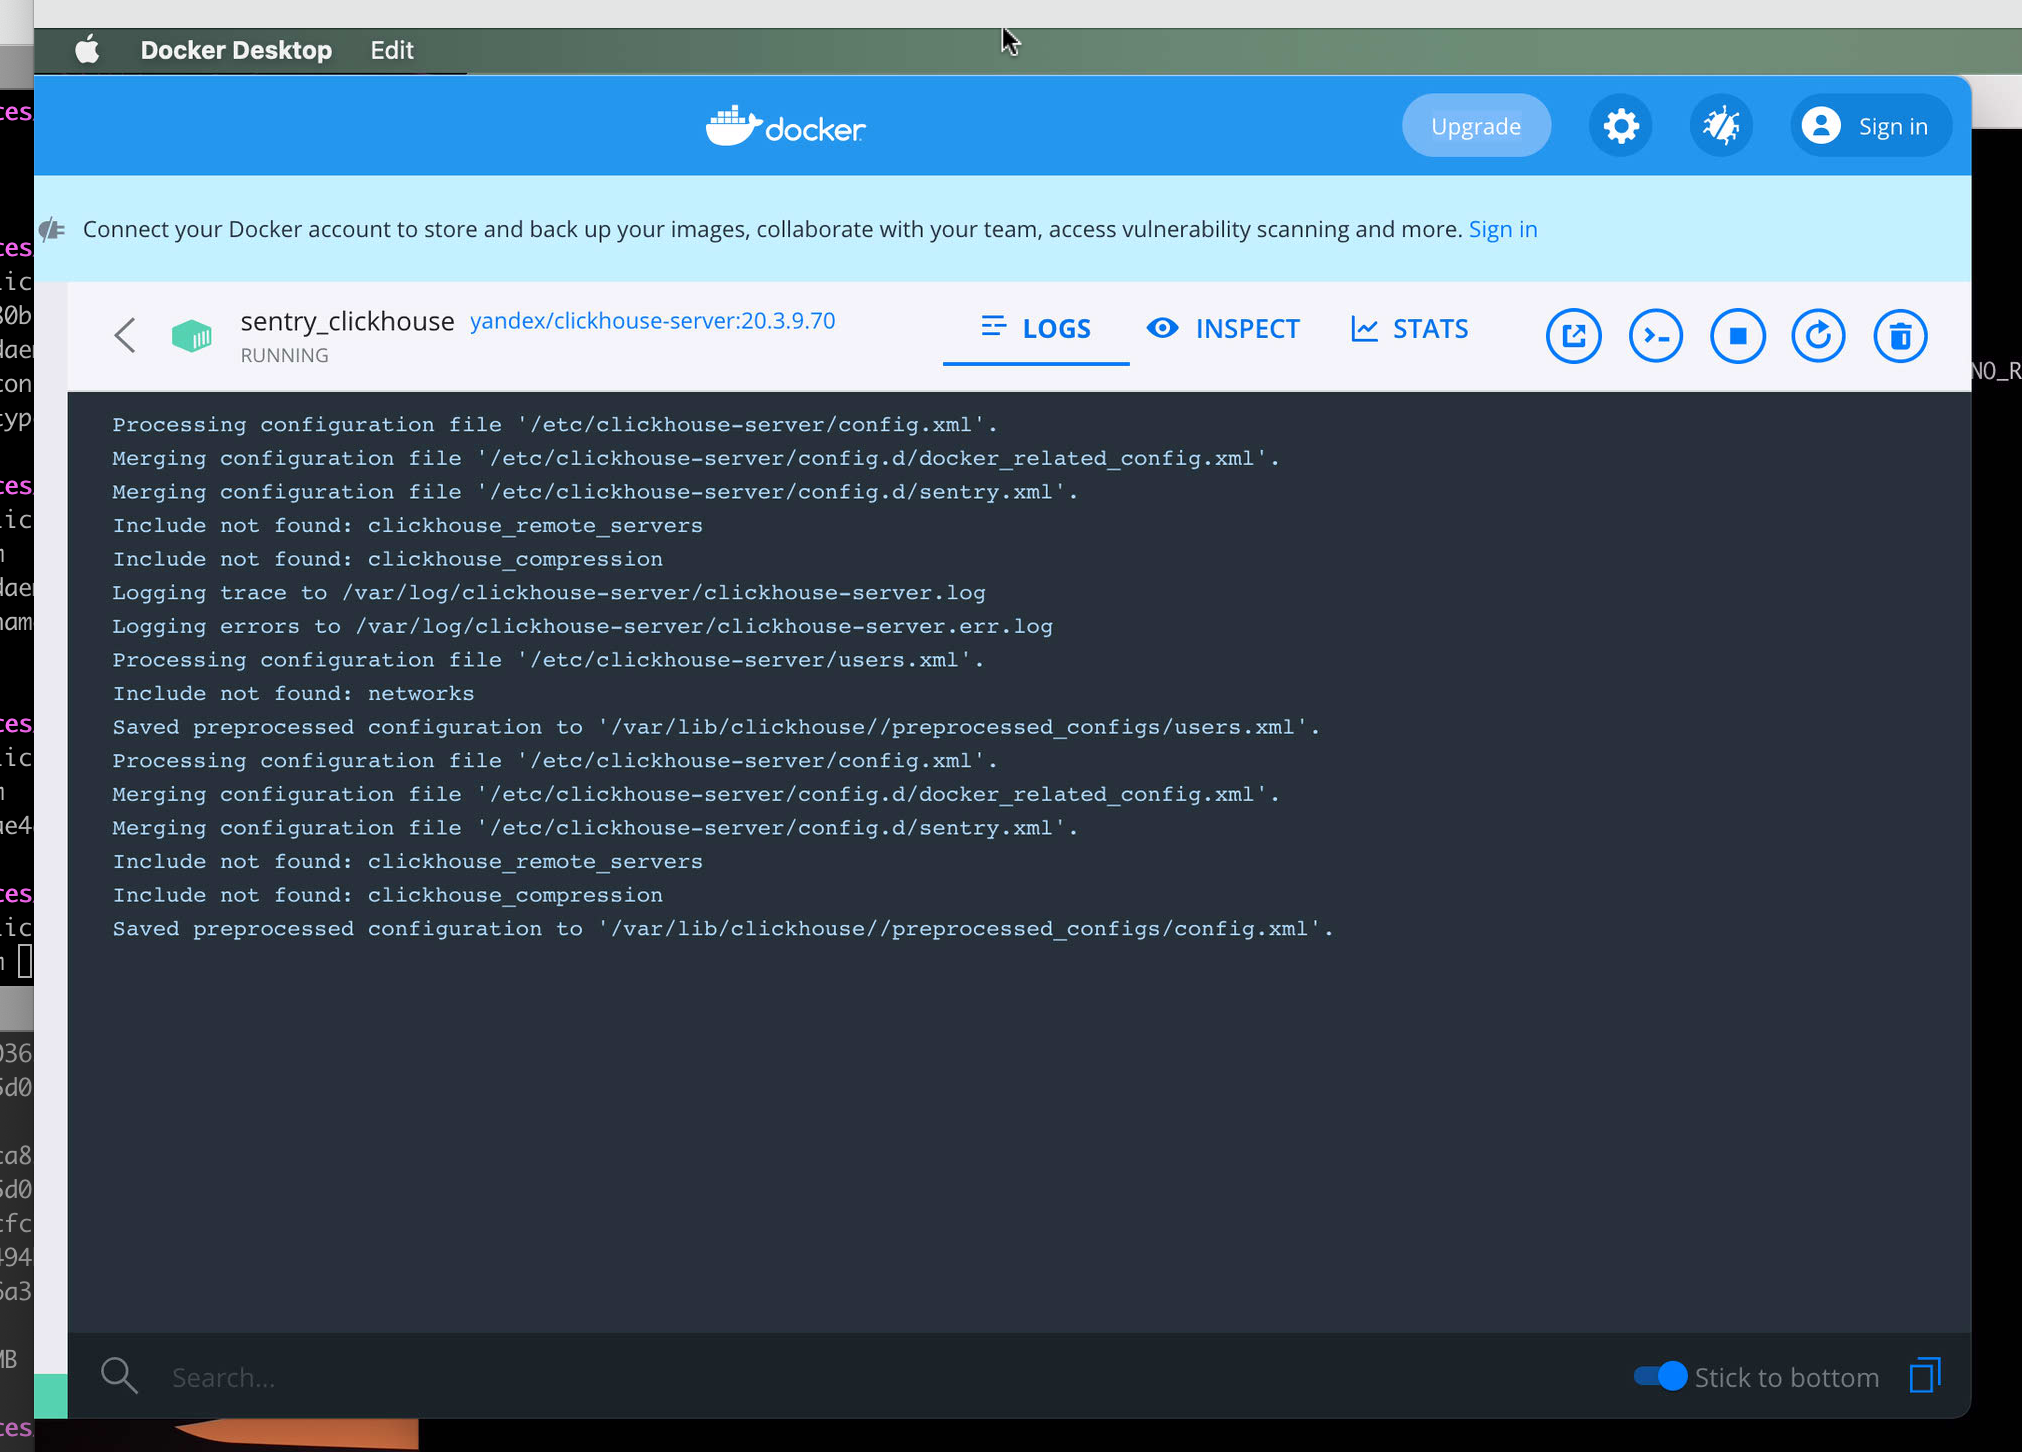Image resolution: width=2022 pixels, height=1452 pixels.
Task: Open the Apple menu
Action: pos(87,50)
